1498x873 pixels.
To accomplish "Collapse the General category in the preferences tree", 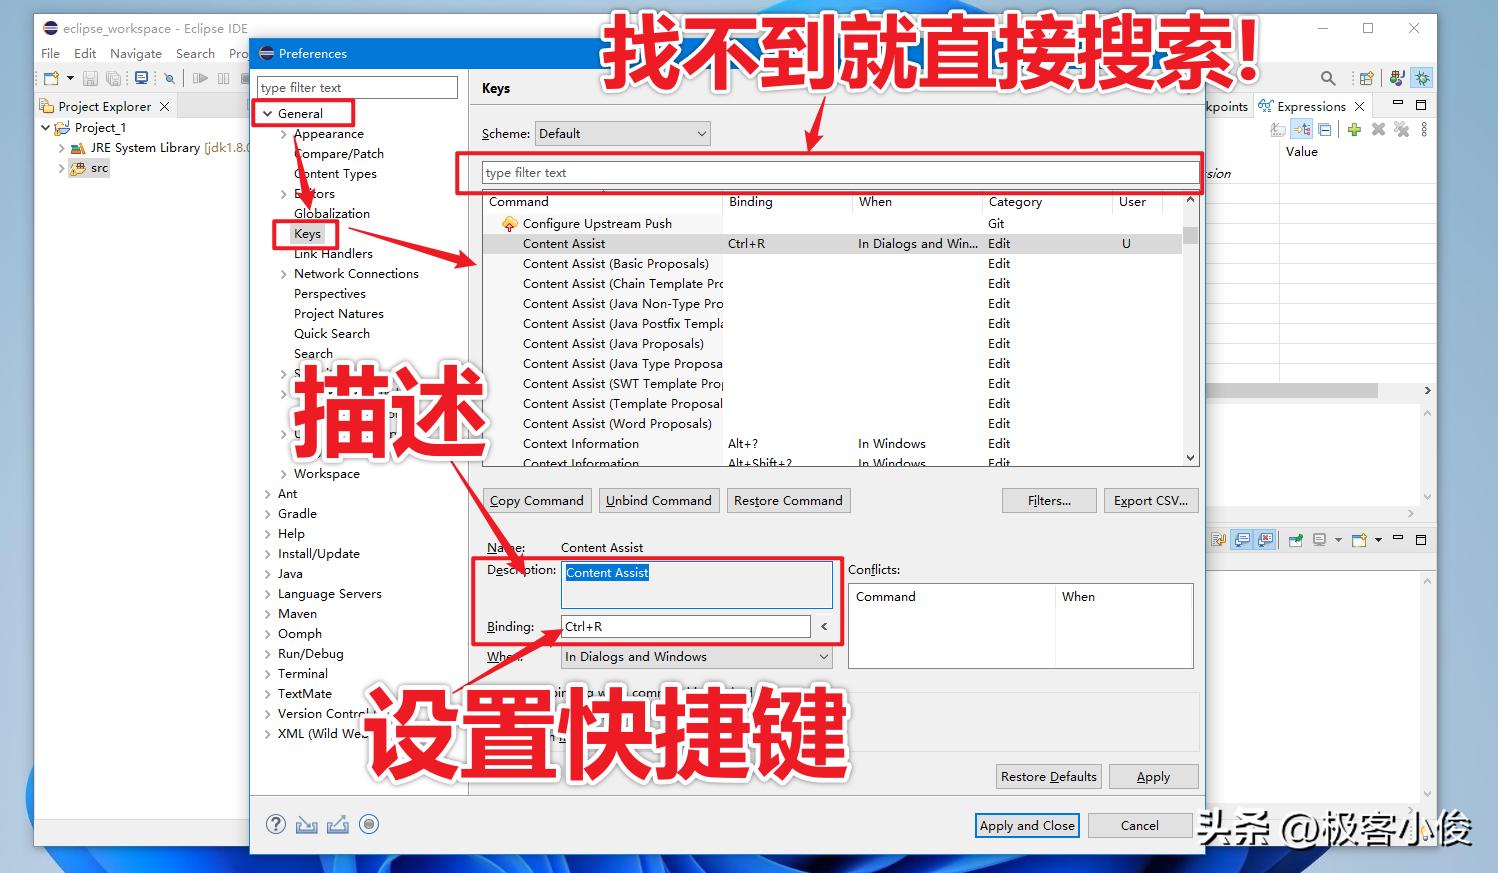I will [267, 113].
